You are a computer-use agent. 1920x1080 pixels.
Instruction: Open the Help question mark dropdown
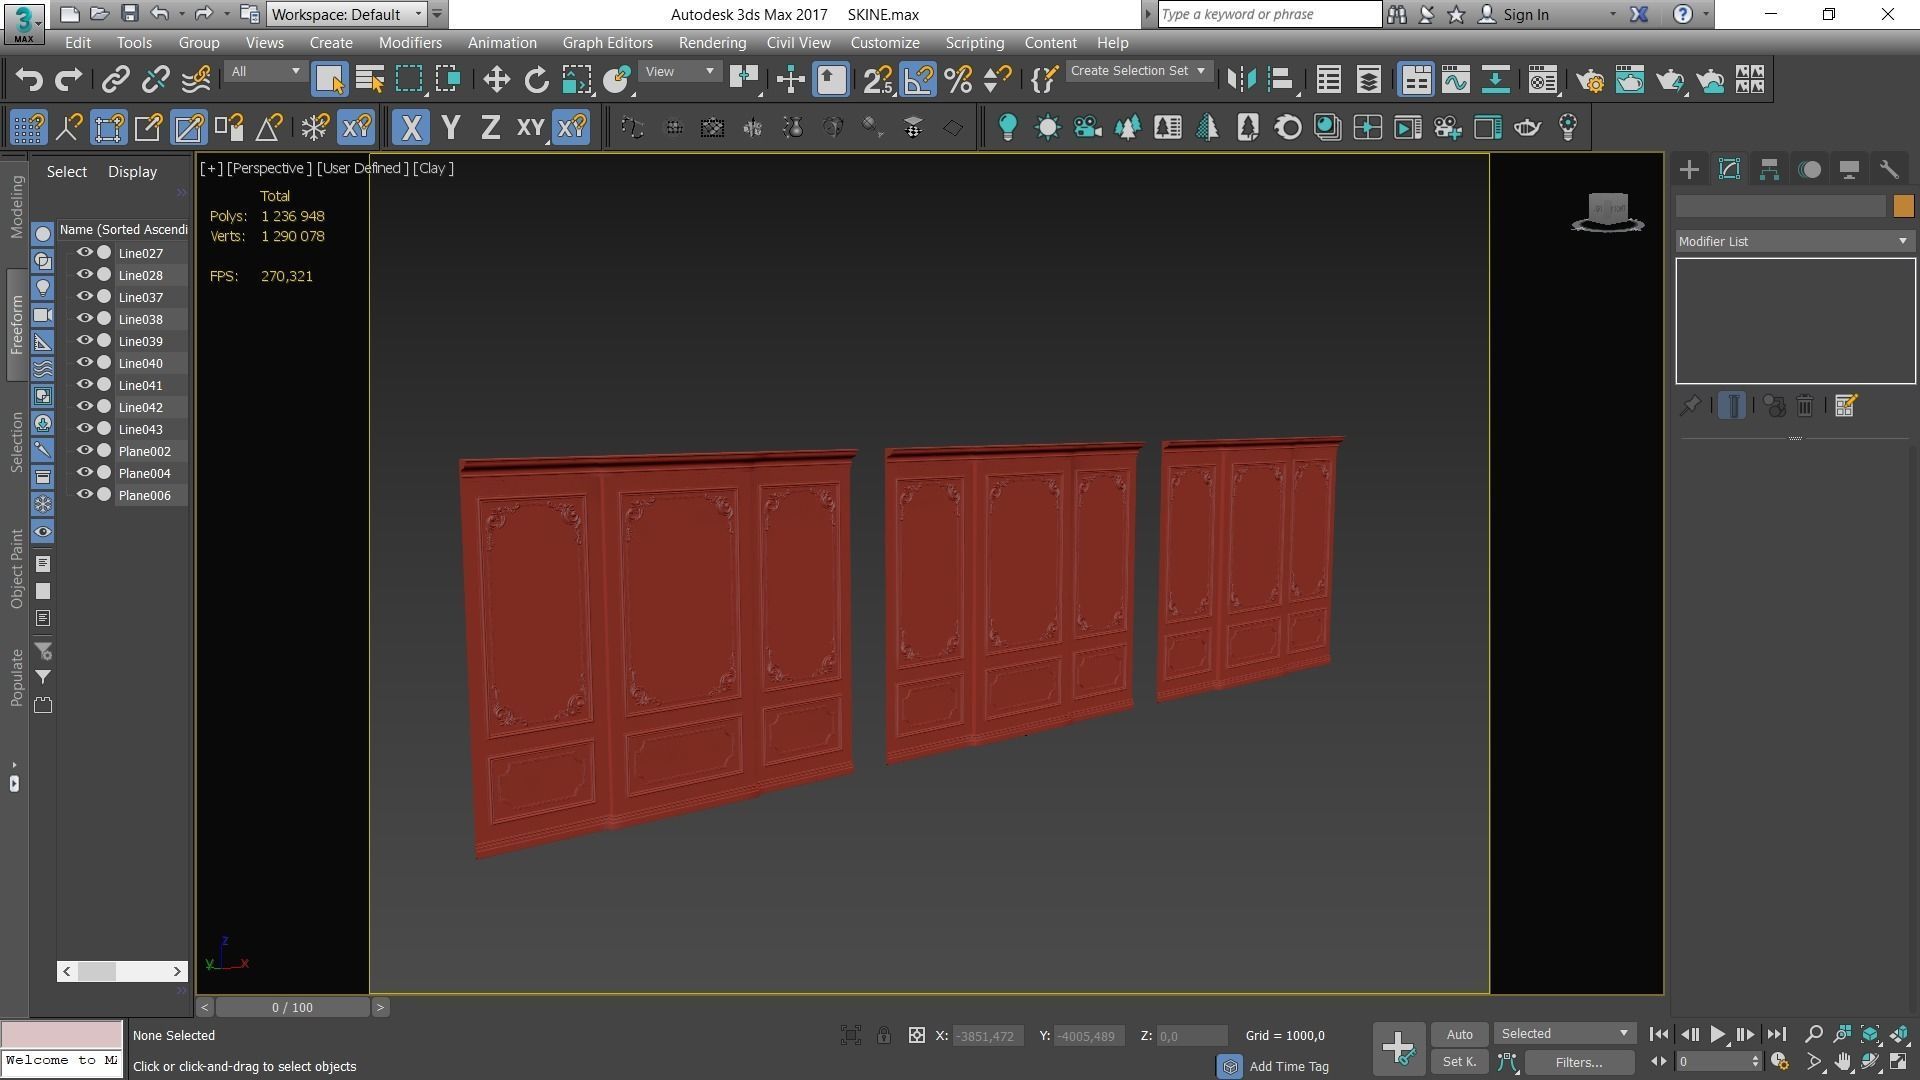1706,15
